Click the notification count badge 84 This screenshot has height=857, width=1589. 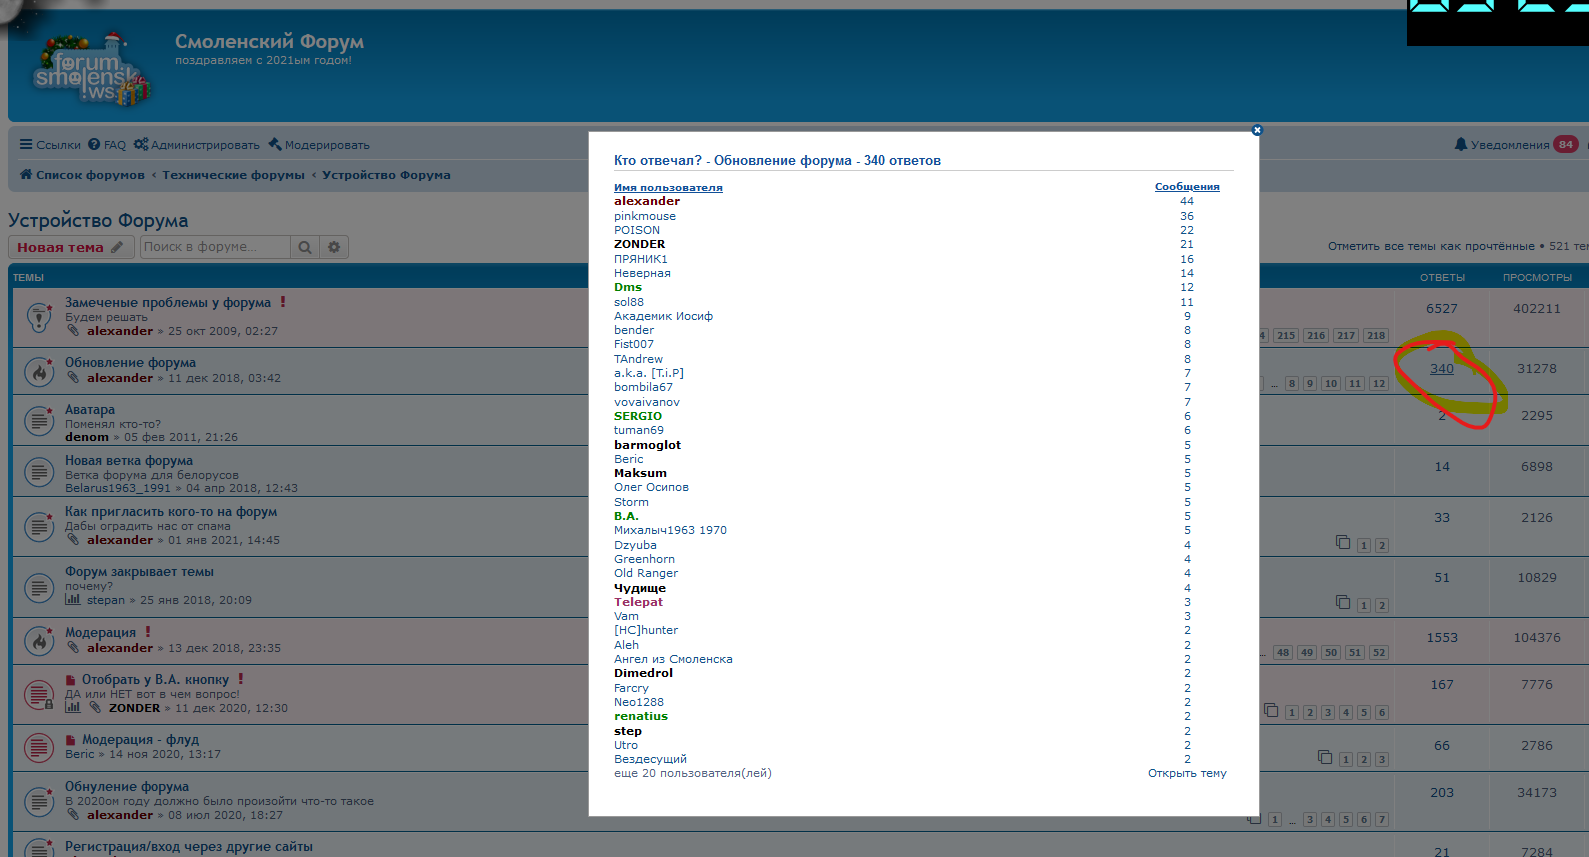pos(1566,145)
